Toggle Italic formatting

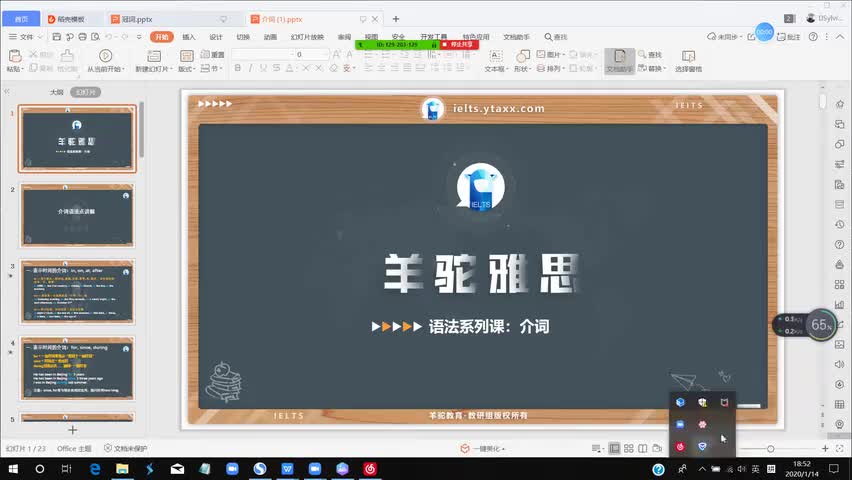tap(250, 68)
